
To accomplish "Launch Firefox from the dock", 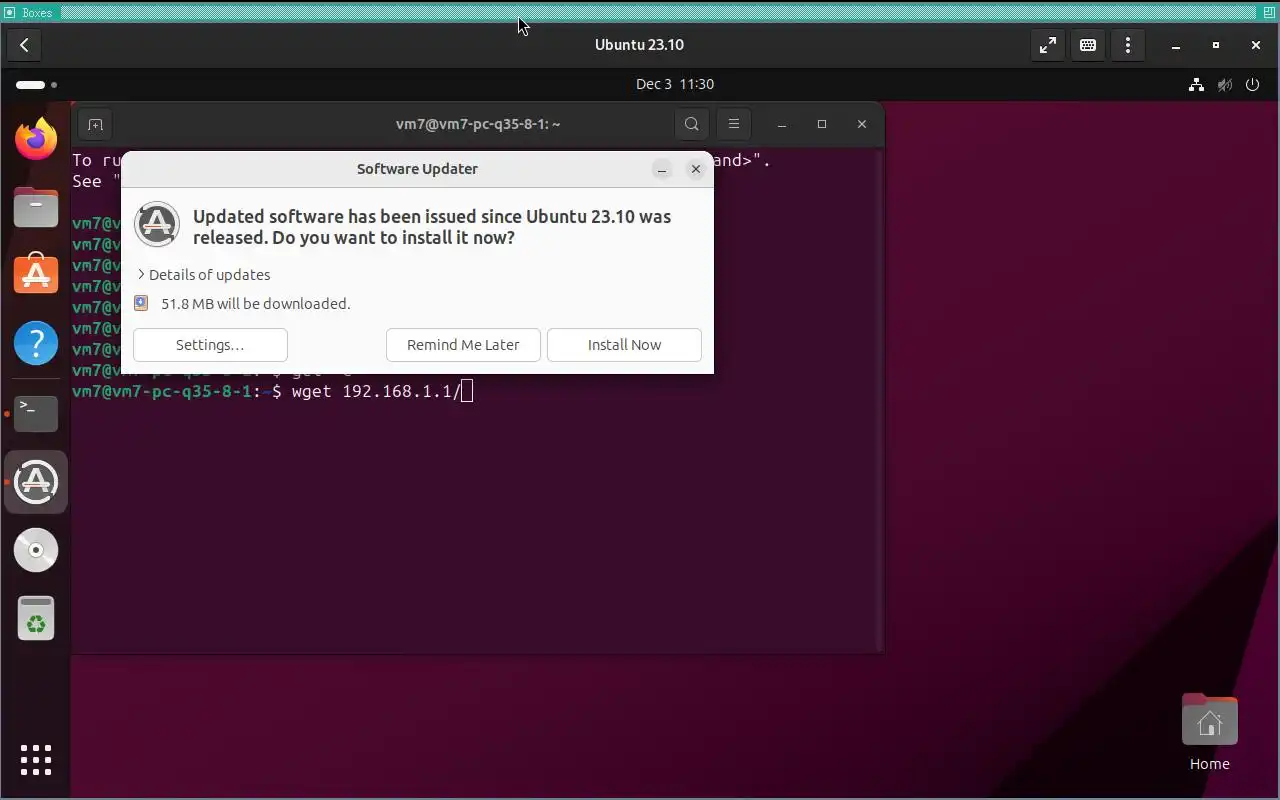I will [36, 139].
